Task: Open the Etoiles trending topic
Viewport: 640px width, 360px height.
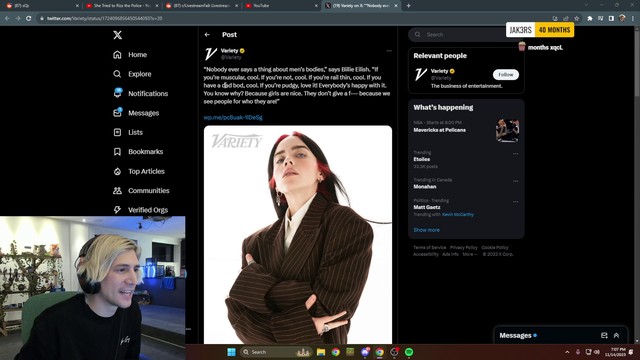Action: click(x=422, y=159)
